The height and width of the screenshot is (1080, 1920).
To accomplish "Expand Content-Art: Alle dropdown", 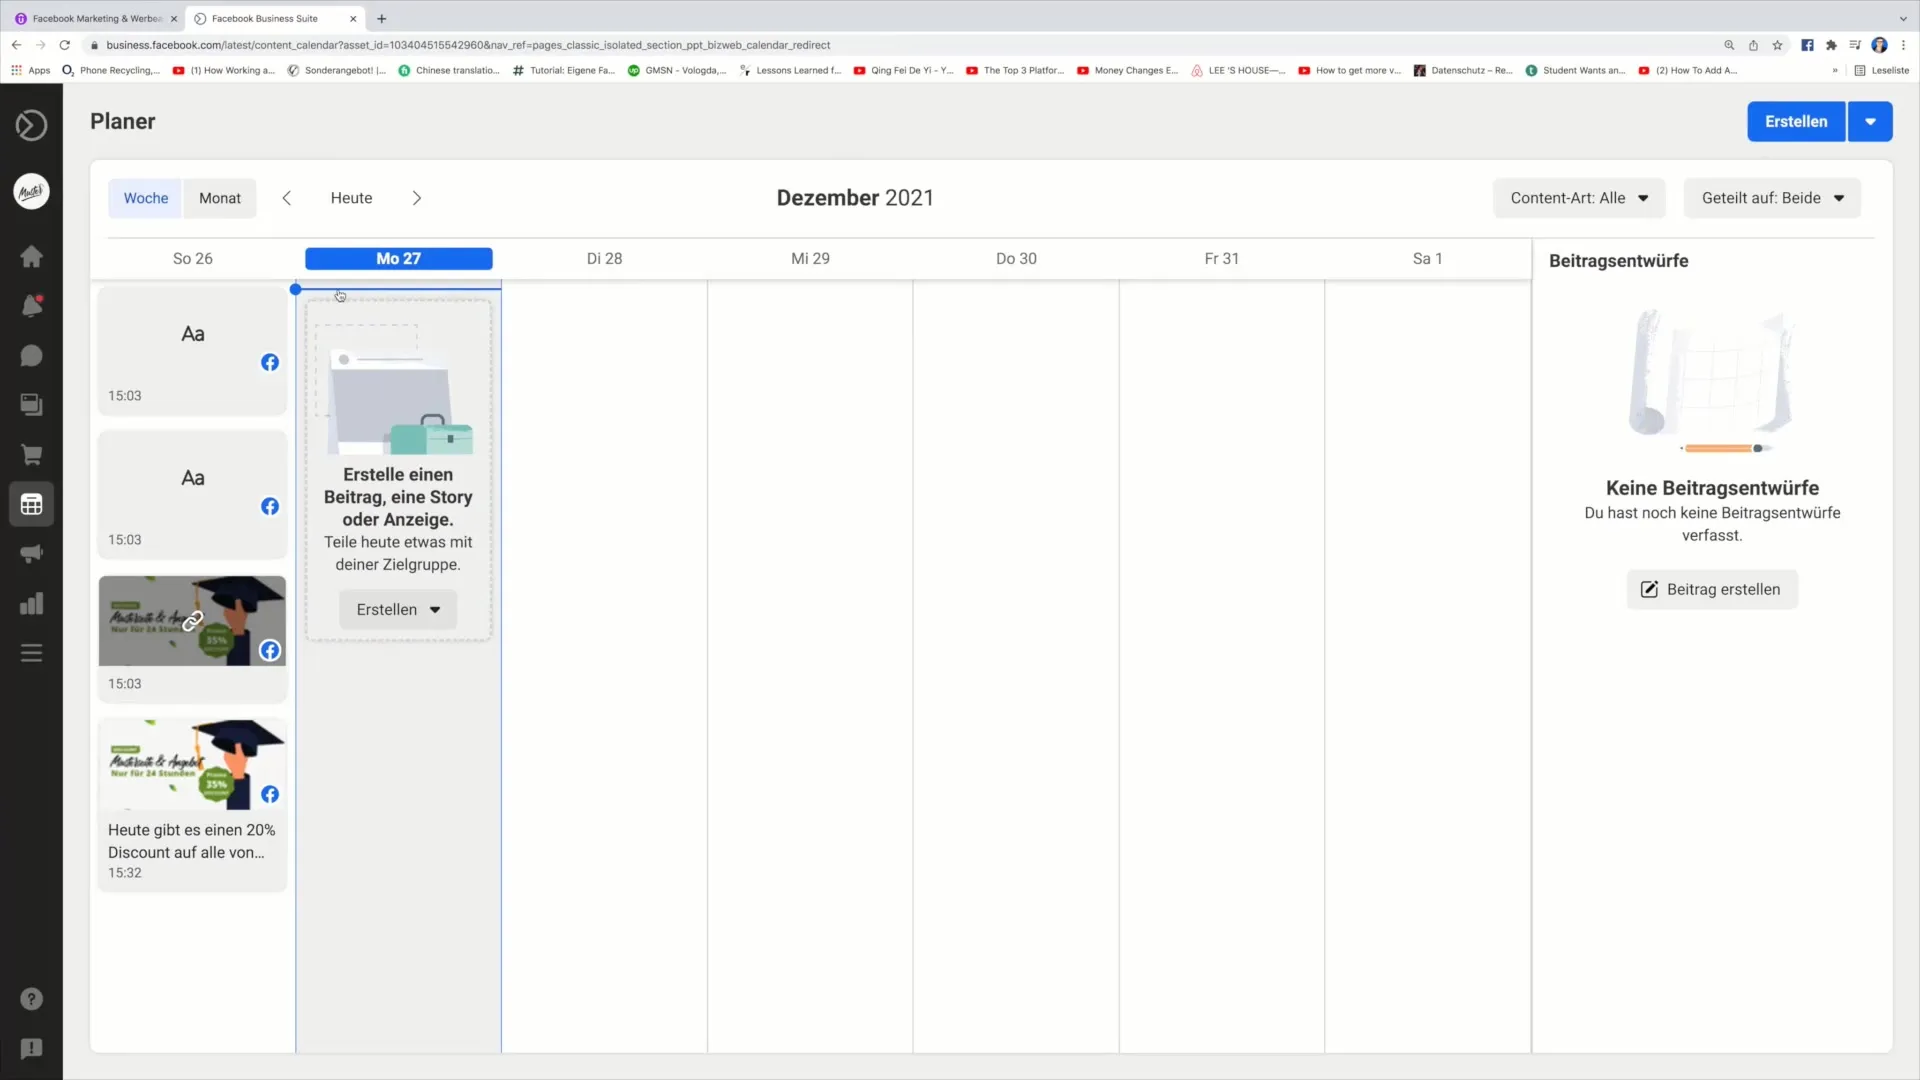I will point(1579,198).
